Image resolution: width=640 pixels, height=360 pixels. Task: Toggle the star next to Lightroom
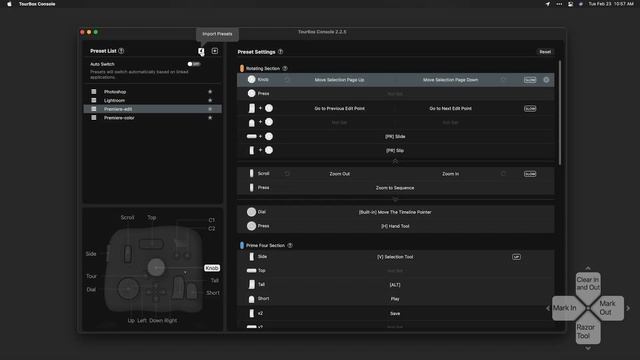coord(210,100)
